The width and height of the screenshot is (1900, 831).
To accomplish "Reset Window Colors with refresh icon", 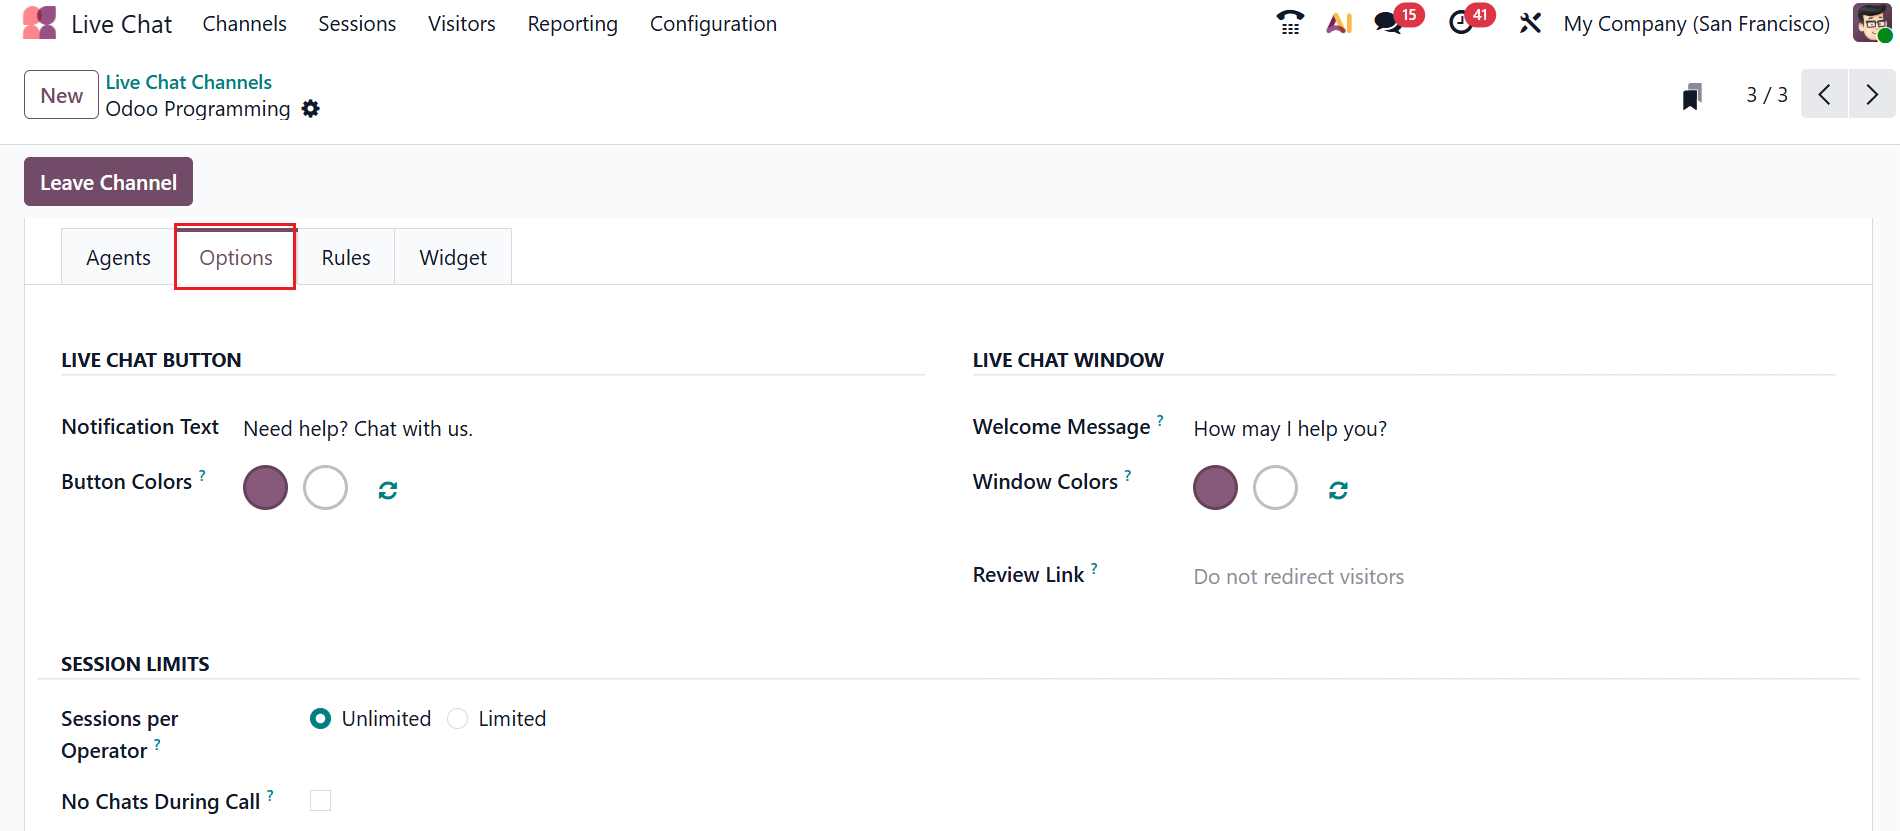I will point(1338,490).
